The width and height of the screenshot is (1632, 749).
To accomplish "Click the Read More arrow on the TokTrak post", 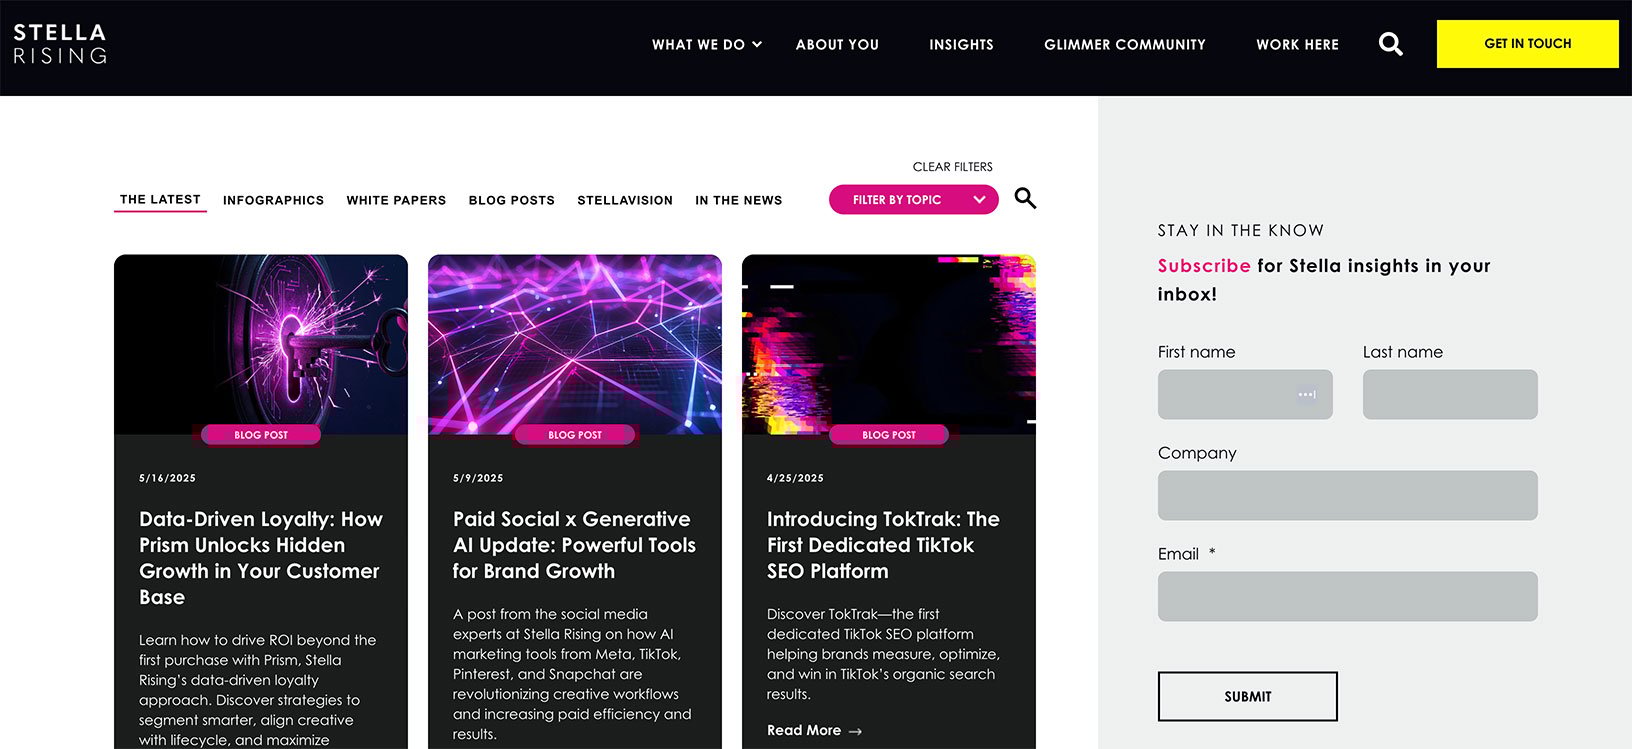I will (856, 730).
